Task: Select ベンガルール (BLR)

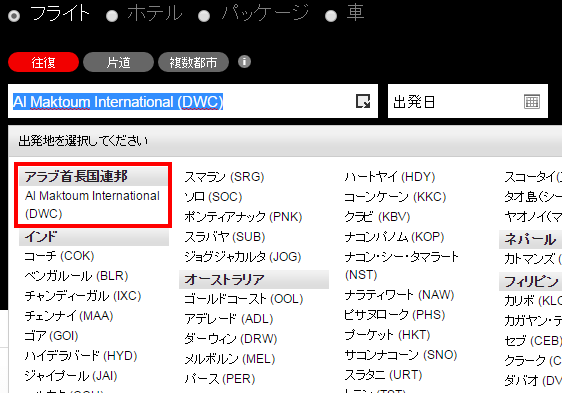Action: click(x=76, y=276)
